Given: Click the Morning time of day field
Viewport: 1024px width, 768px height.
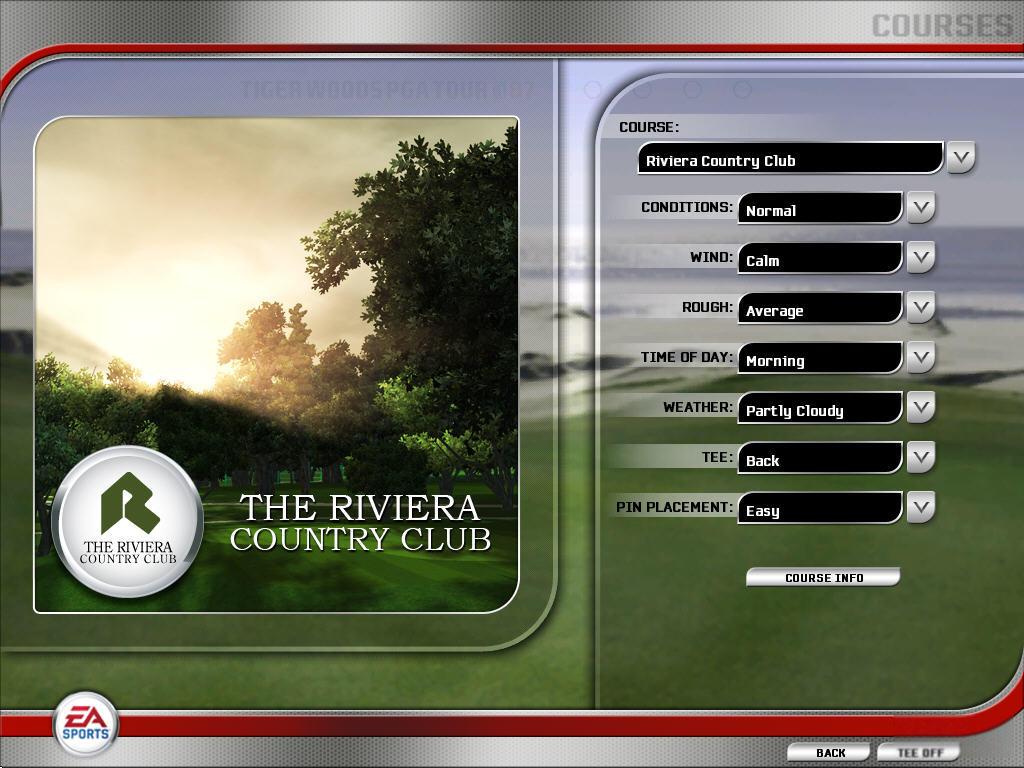Looking at the screenshot, I should 820,358.
